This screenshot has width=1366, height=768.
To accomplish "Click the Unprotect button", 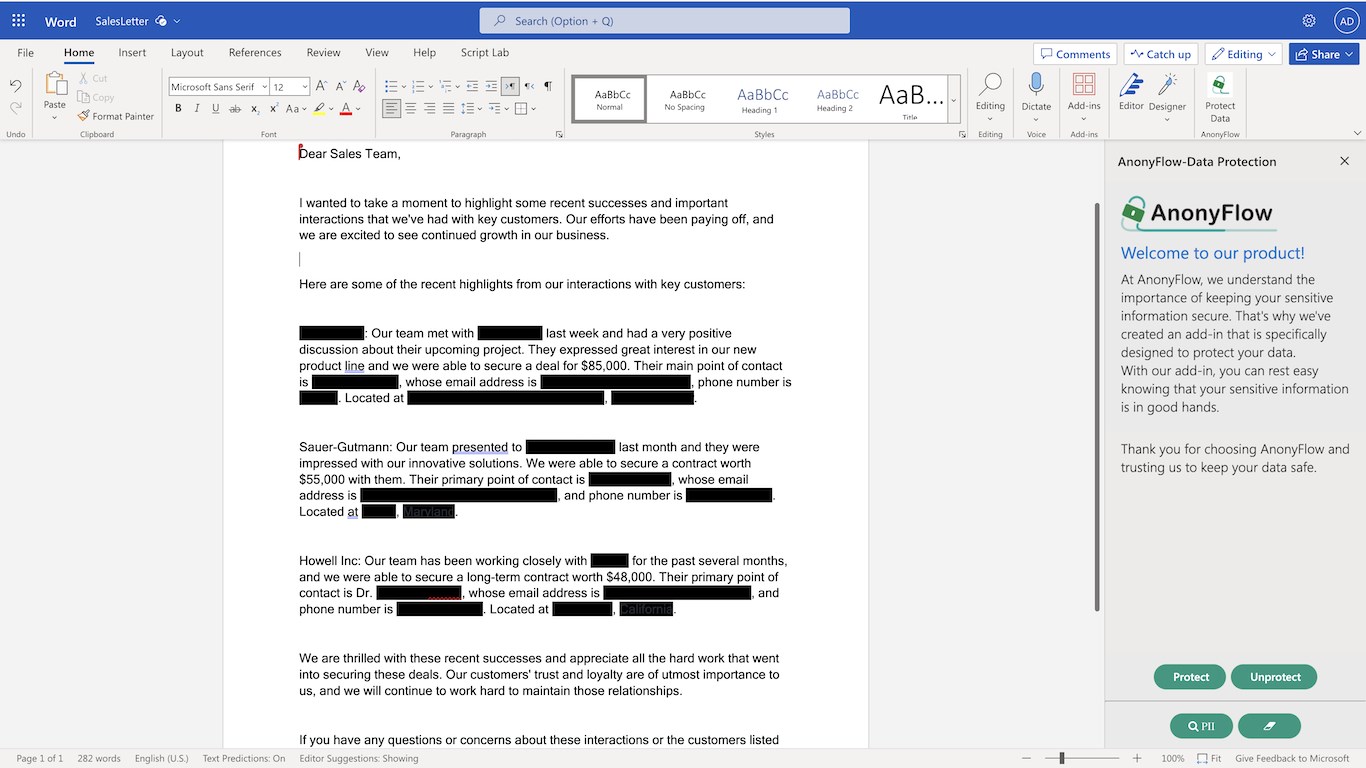I will pos(1274,677).
